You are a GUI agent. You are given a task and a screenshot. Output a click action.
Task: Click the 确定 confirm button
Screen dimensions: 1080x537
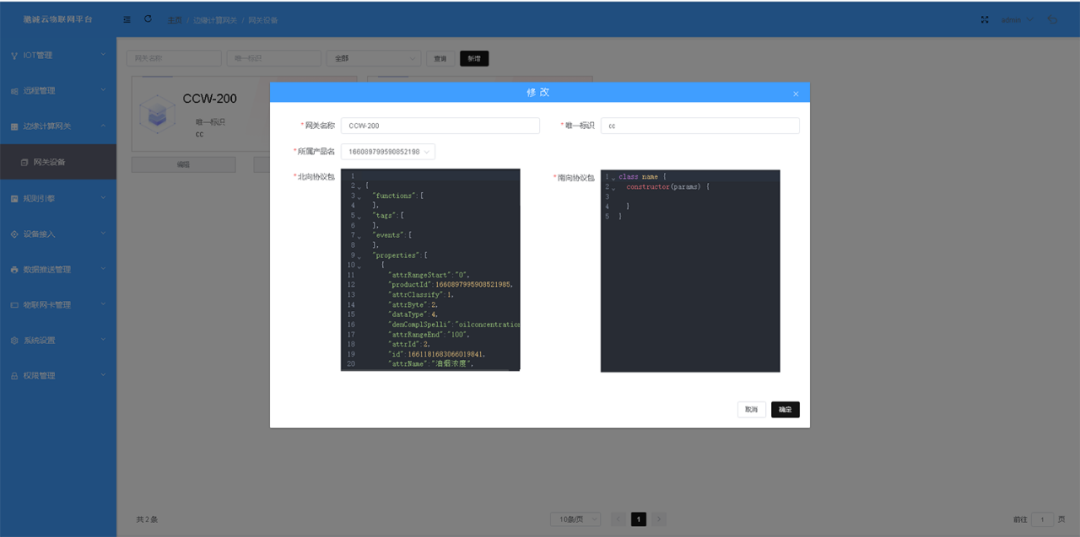pos(785,410)
